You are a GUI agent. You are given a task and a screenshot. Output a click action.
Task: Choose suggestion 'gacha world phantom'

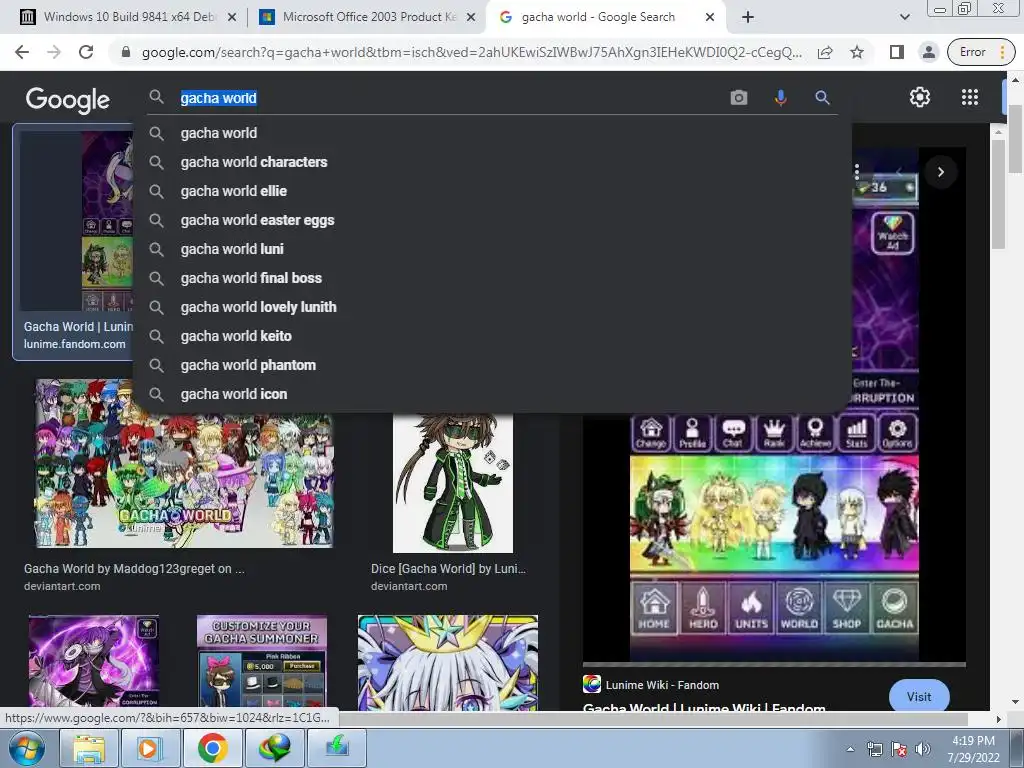(492, 365)
